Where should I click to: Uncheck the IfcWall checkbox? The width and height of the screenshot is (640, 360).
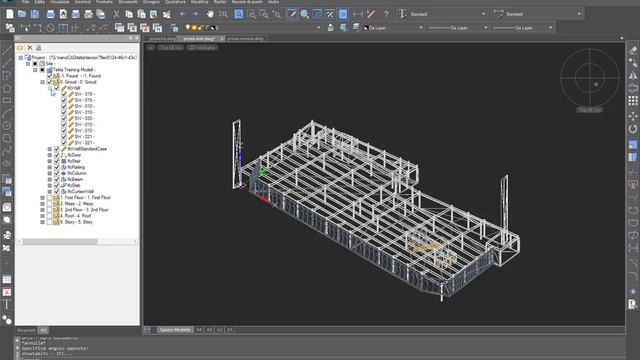(57, 88)
